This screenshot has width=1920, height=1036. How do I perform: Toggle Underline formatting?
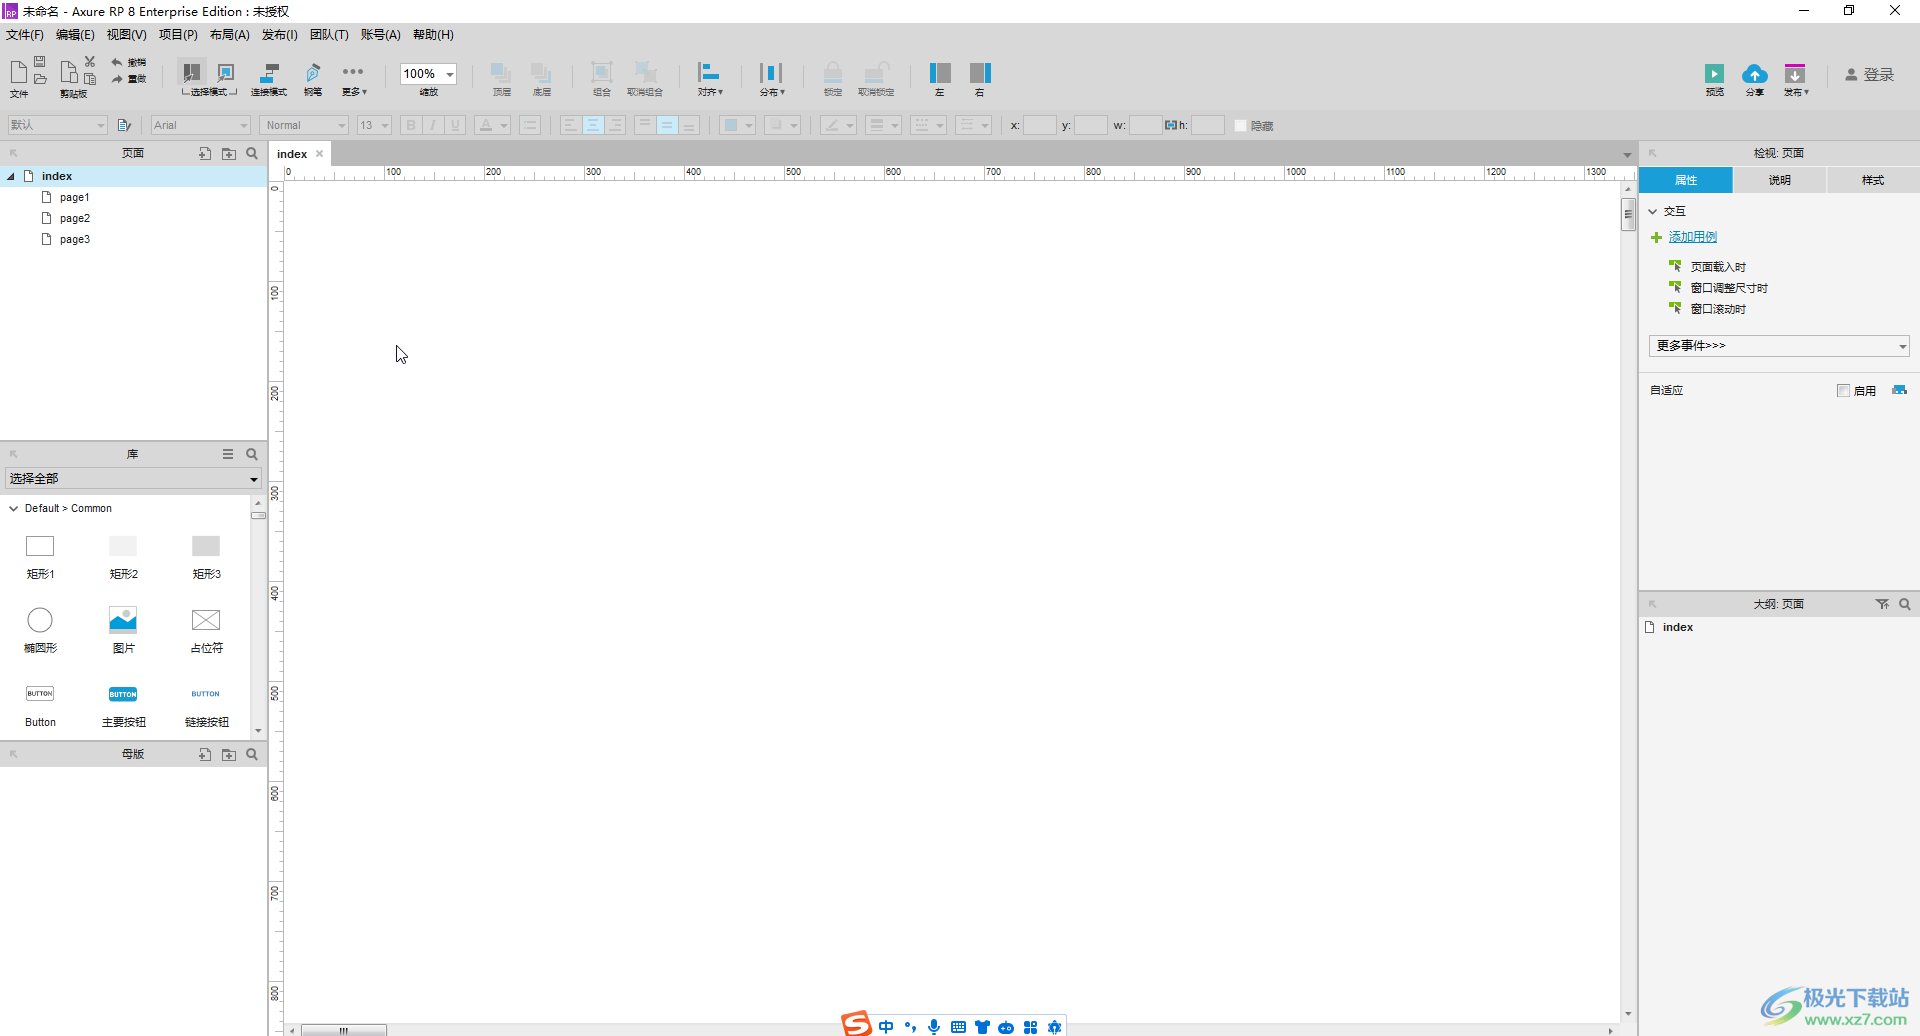(x=455, y=125)
